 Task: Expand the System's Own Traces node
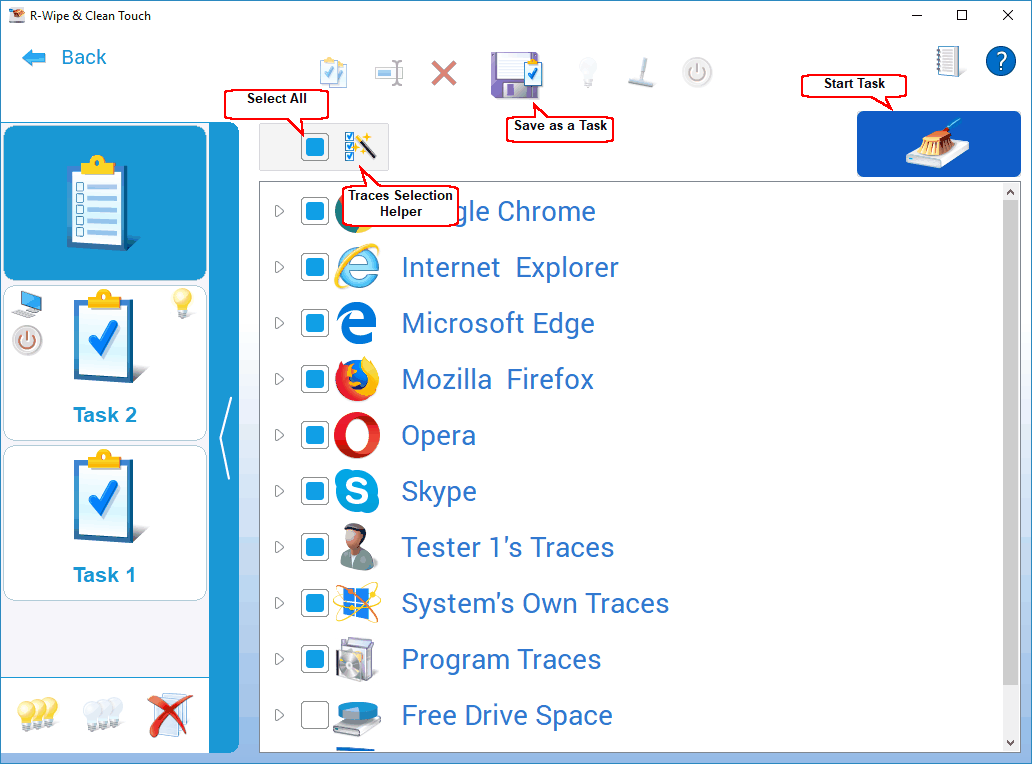pos(280,603)
